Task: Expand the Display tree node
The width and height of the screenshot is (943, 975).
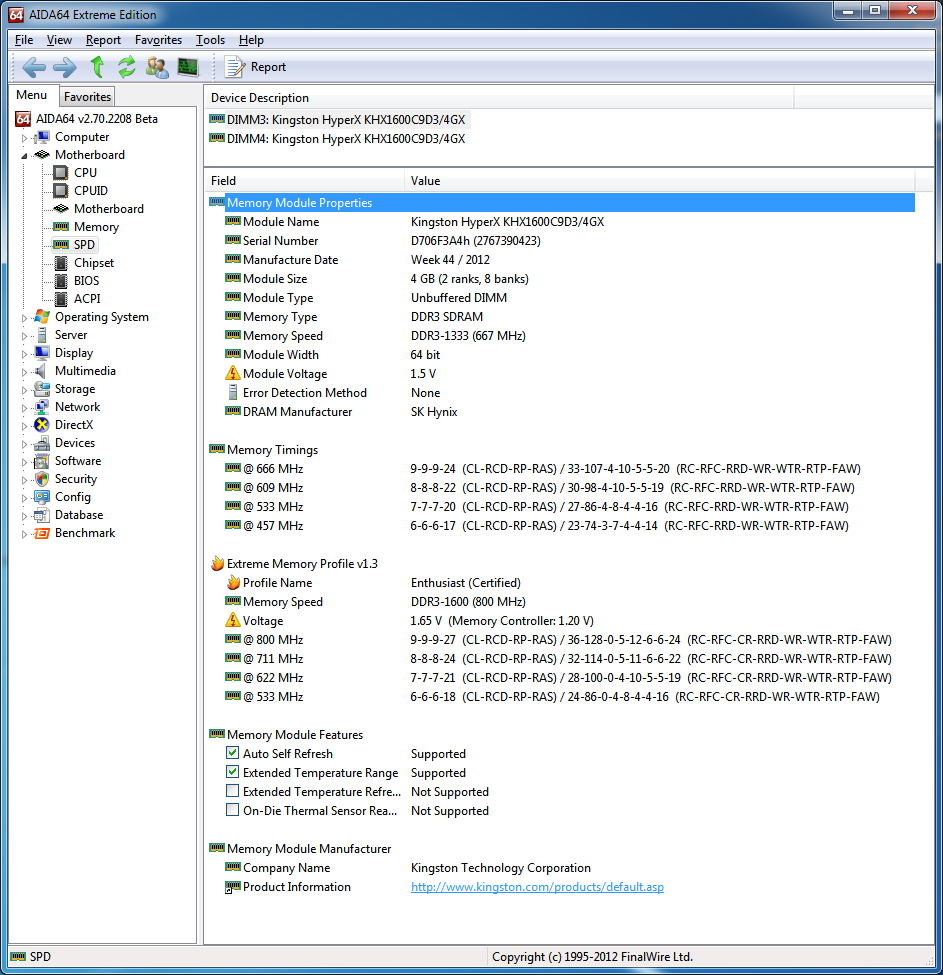Action: coord(24,354)
